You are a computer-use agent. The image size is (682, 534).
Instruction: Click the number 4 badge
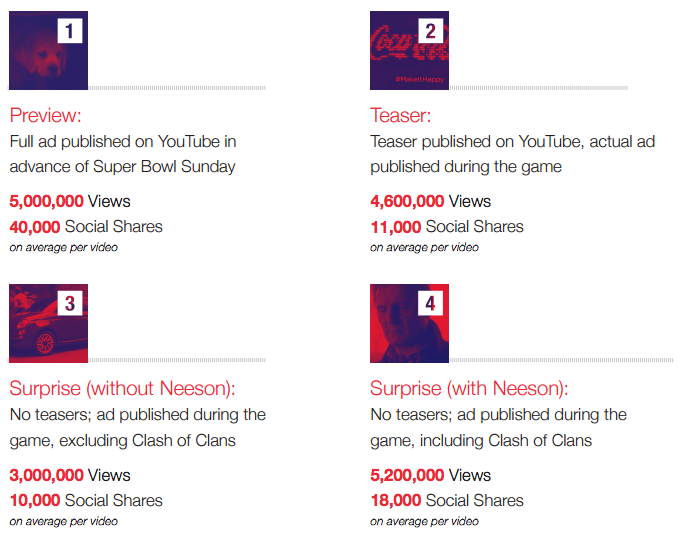(431, 304)
